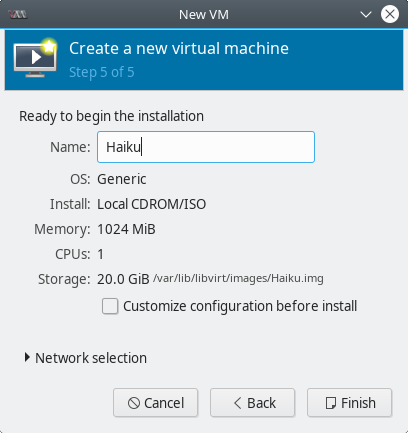
Task: Click the page icon on Finish
Action: tap(330, 403)
